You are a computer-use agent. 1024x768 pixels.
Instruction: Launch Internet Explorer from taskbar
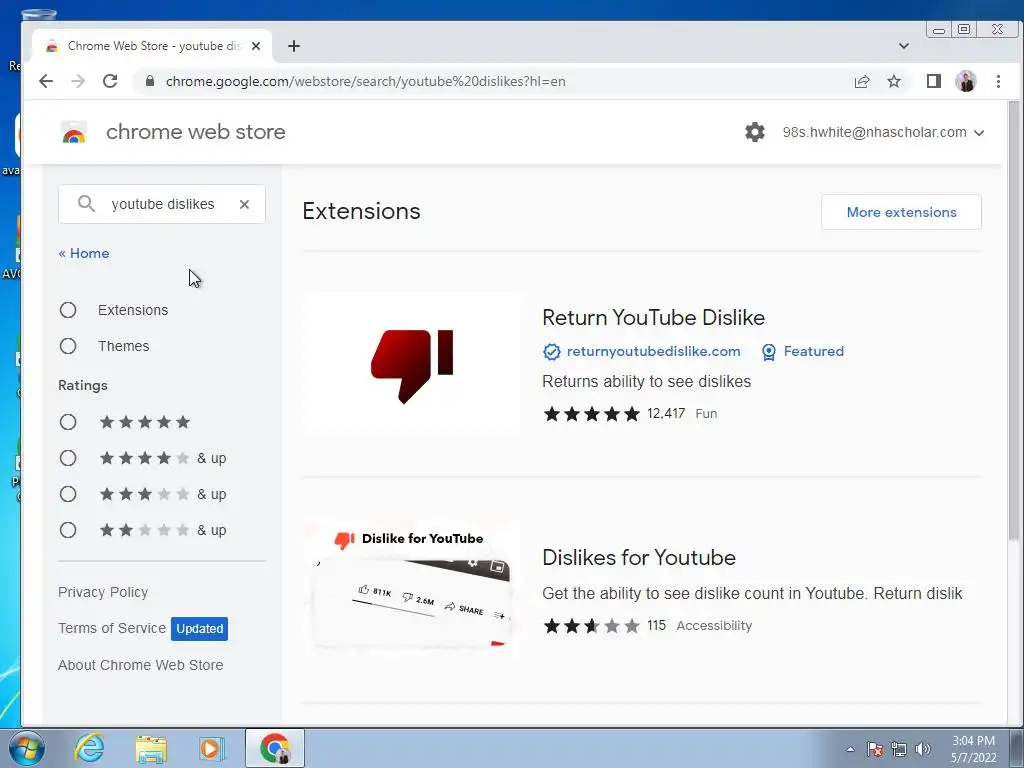(x=89, y=748)
